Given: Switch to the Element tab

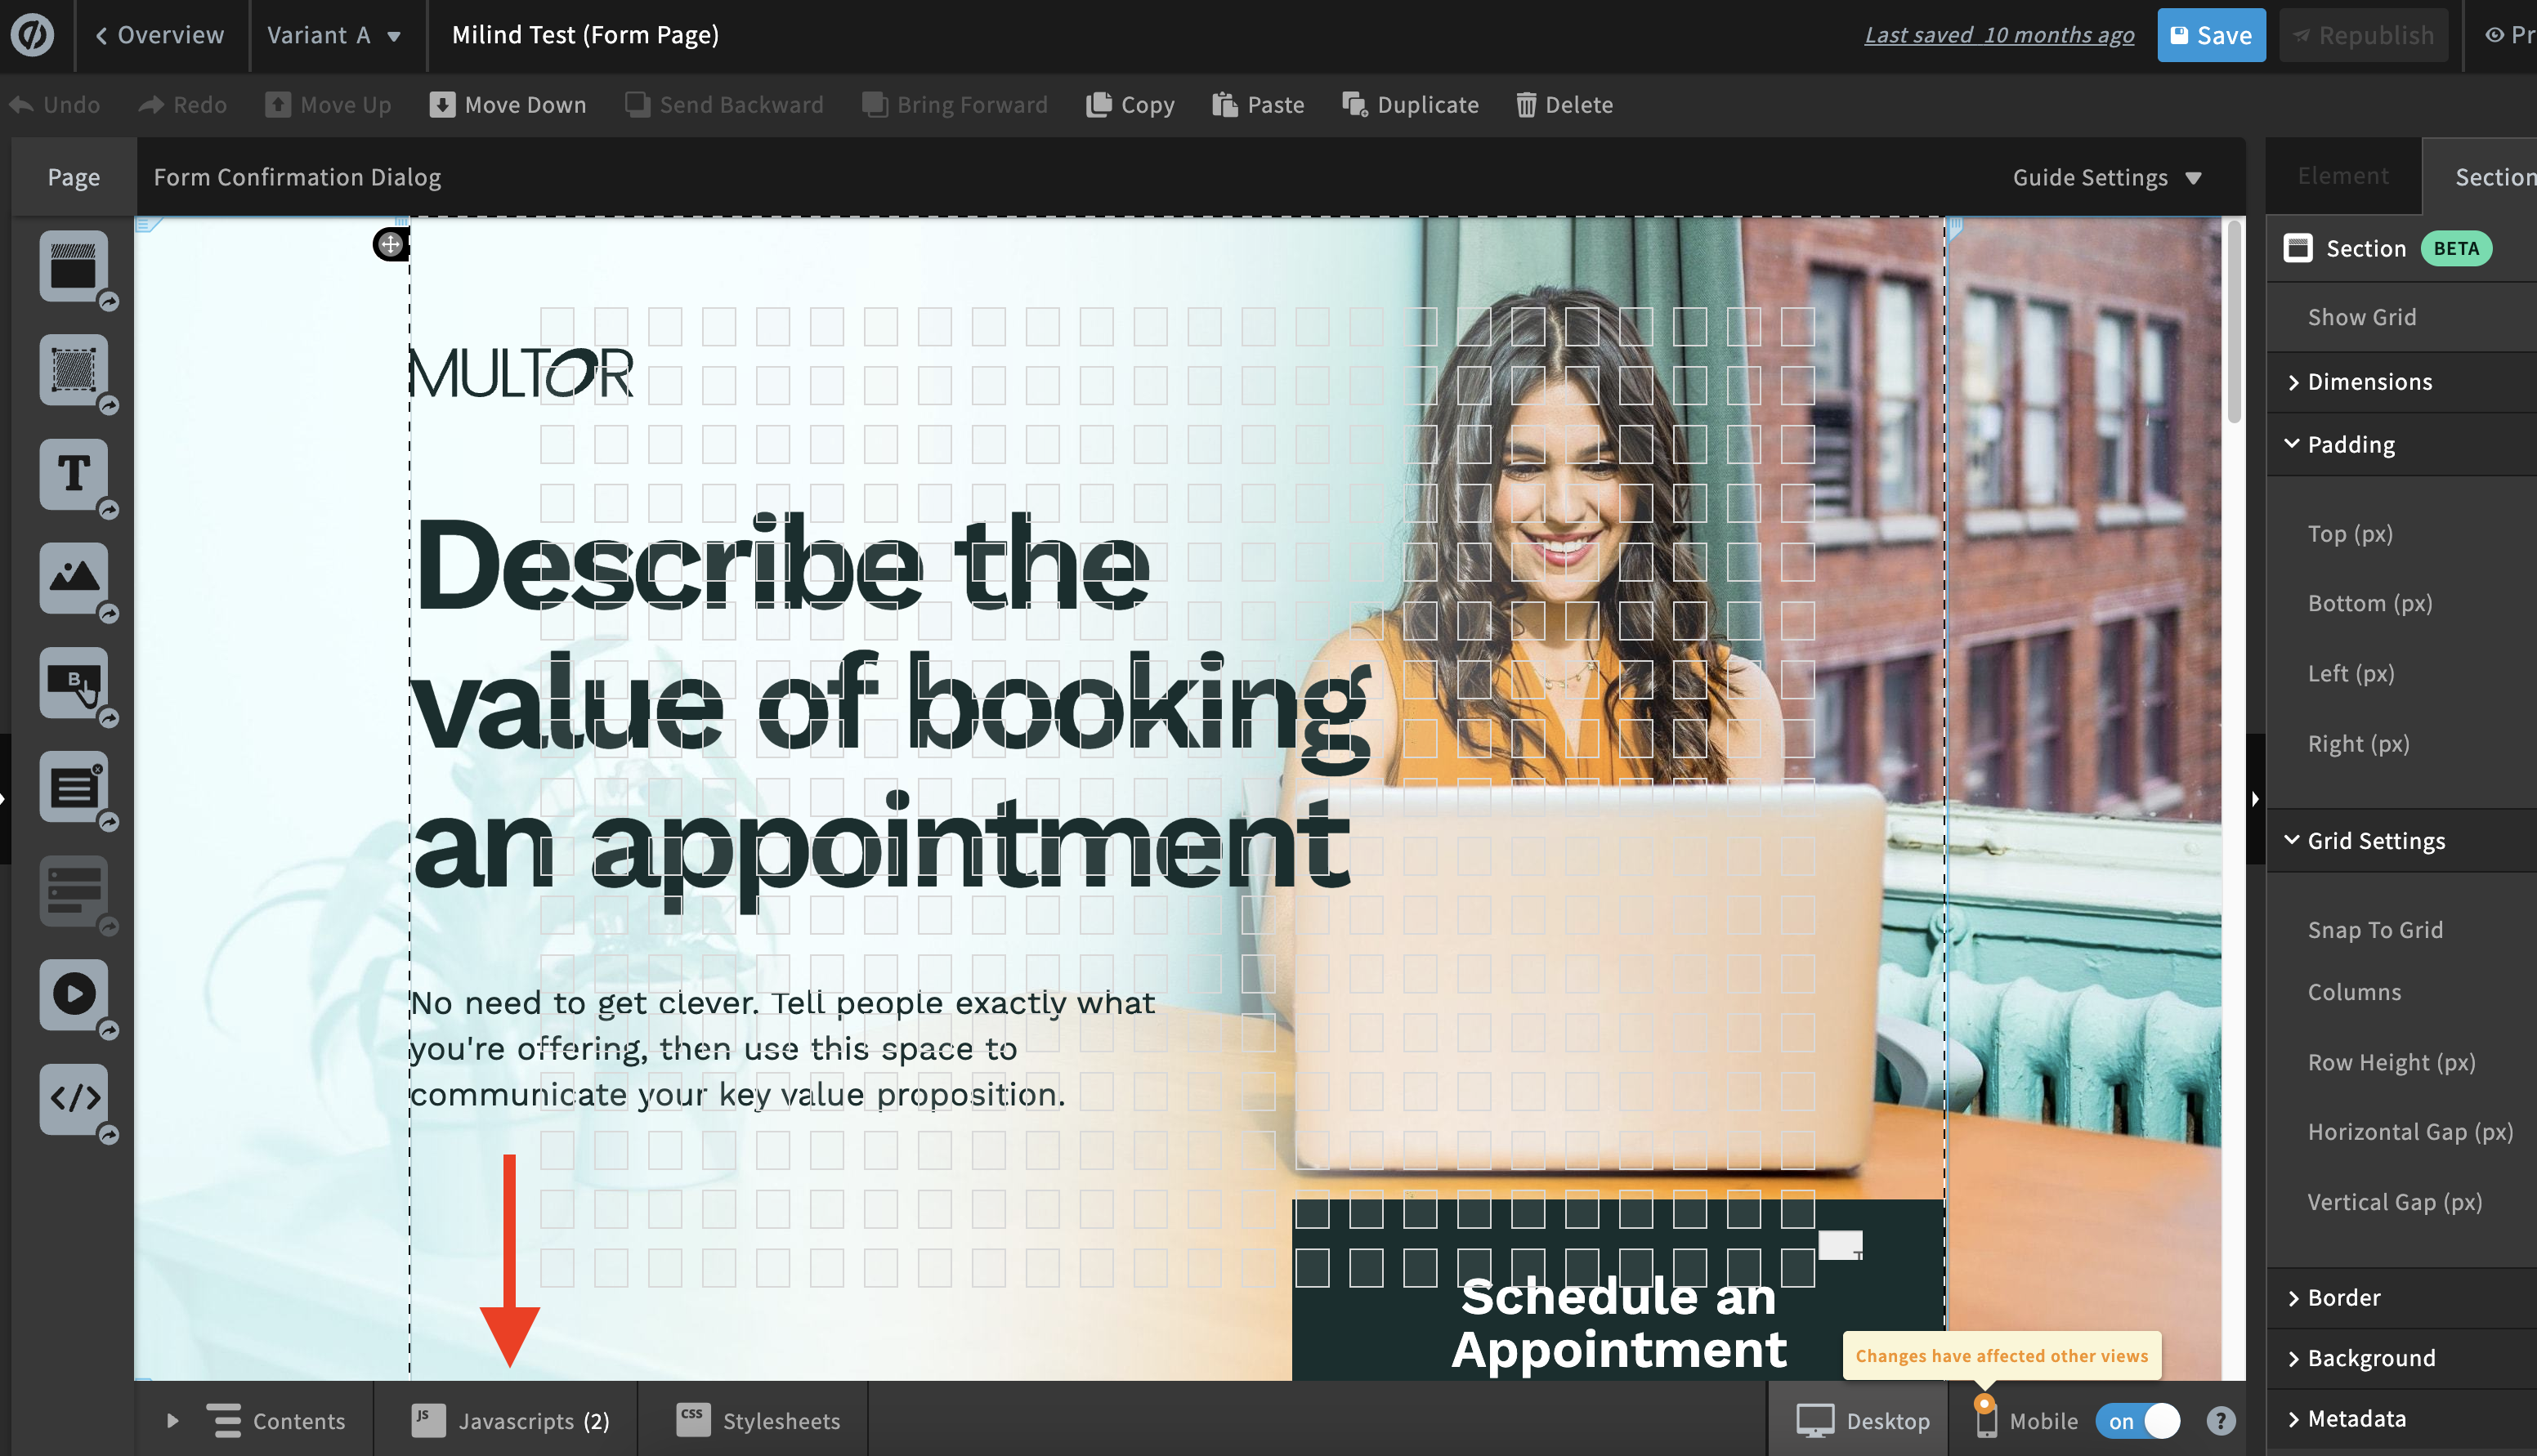Looking at the screenshot, I should click(x=2342, y=176).
